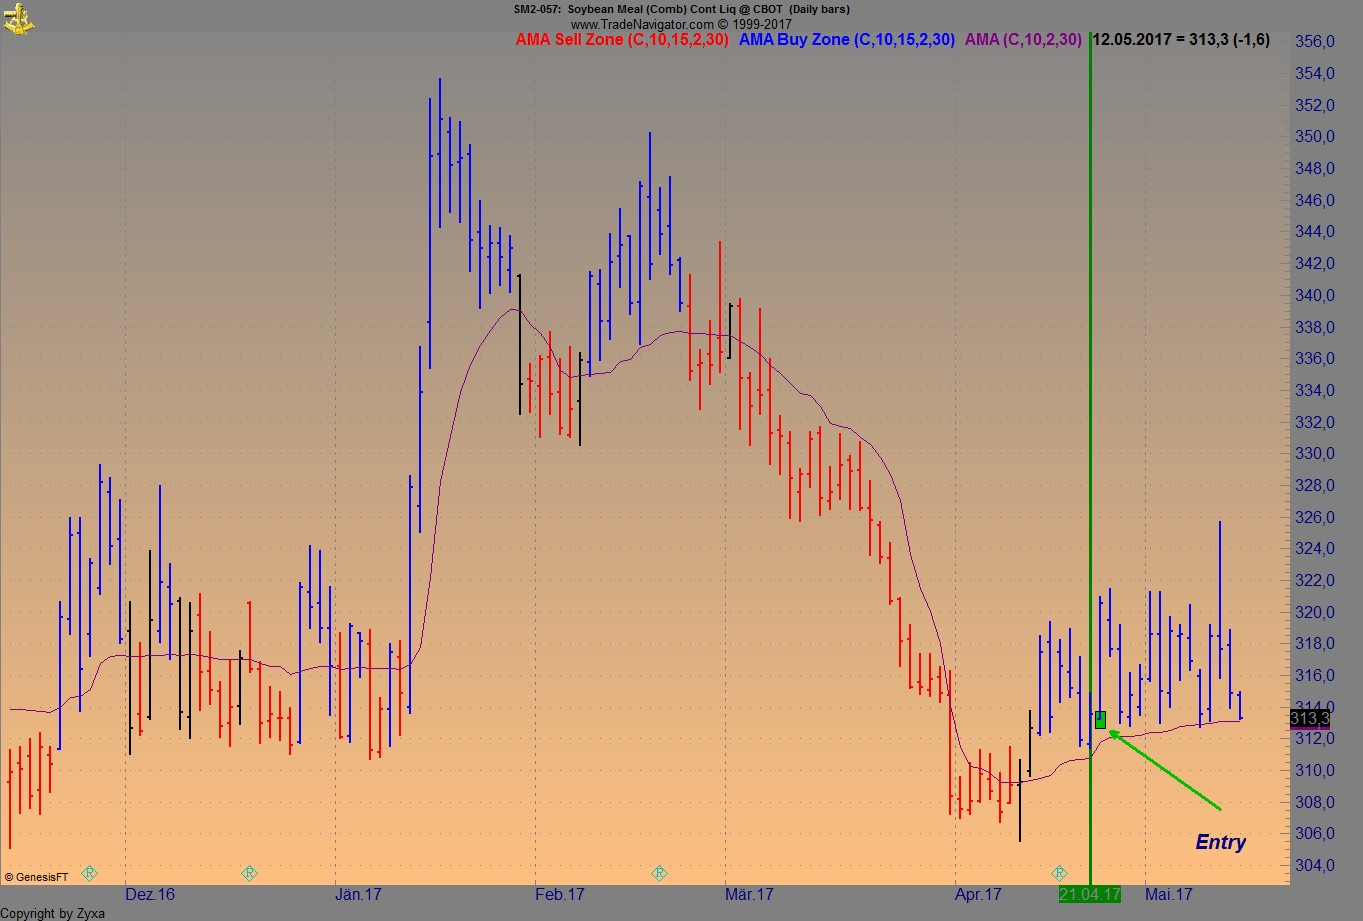Click the Soybean Meal chart title

coord(681,9)
